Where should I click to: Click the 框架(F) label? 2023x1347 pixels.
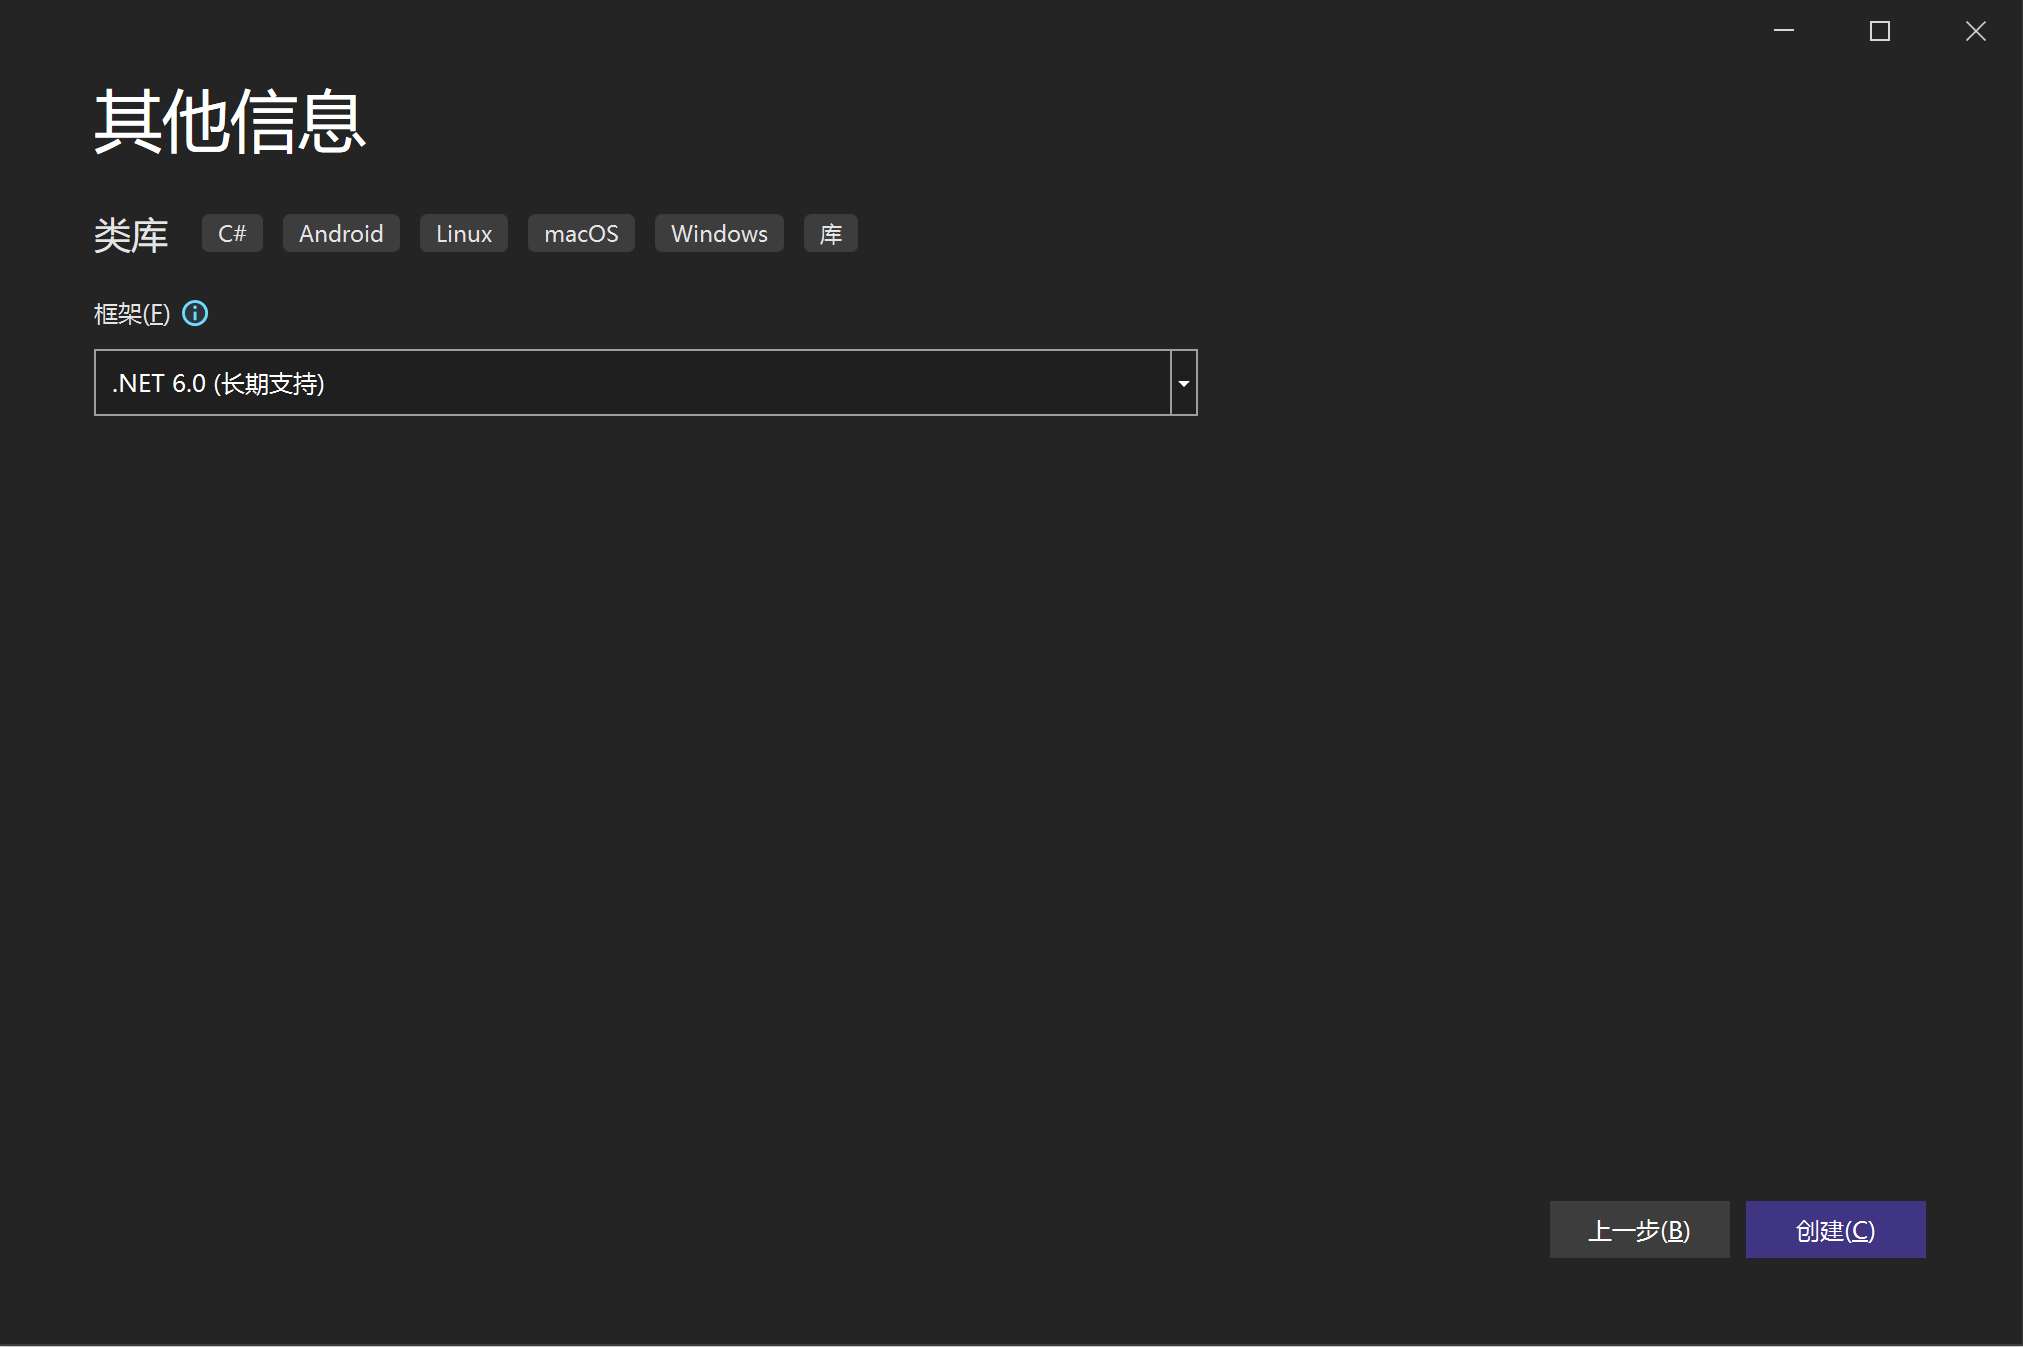(132, 314)
